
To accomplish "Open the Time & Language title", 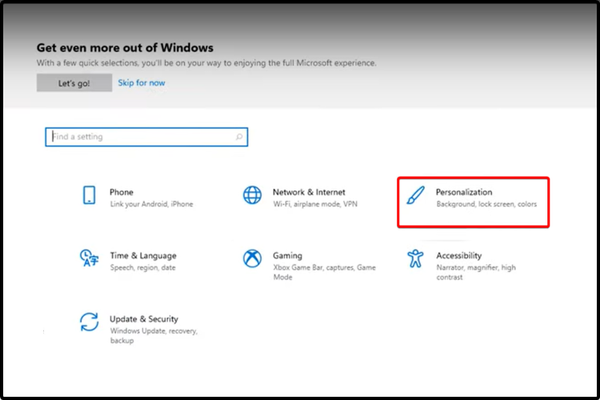I will point(141,255).
